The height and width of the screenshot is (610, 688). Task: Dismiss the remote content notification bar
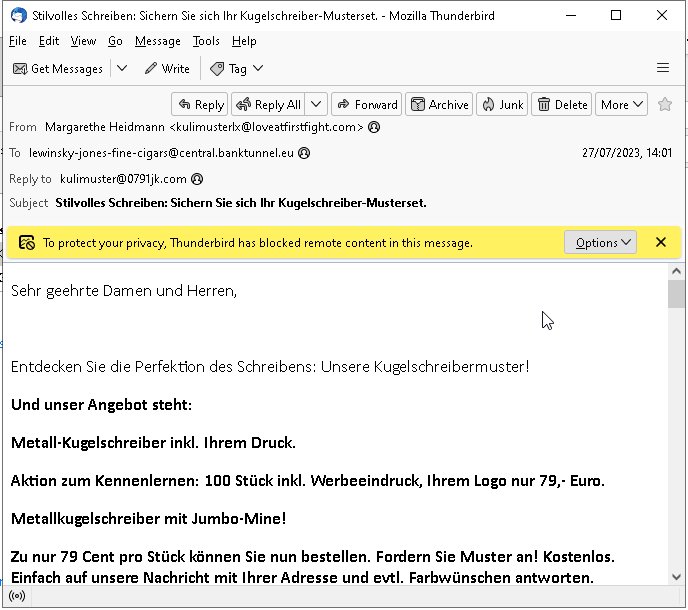661,242
